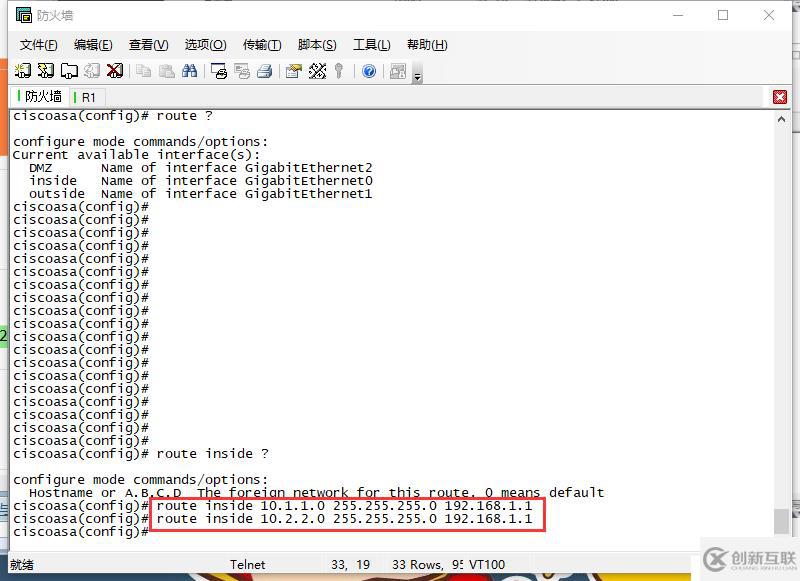Open the 查看(V) menu
800x581 pixels.
tap(148, 45)
